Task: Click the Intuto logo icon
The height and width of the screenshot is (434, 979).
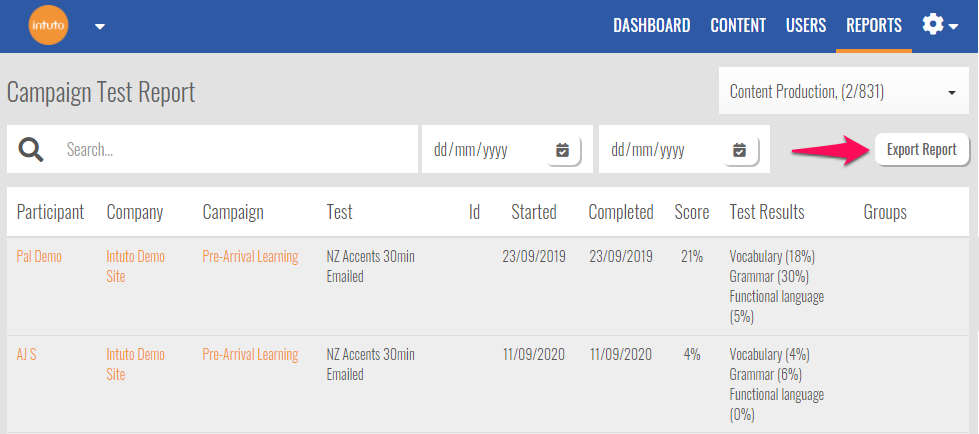Action: click(x=46, y=26)
